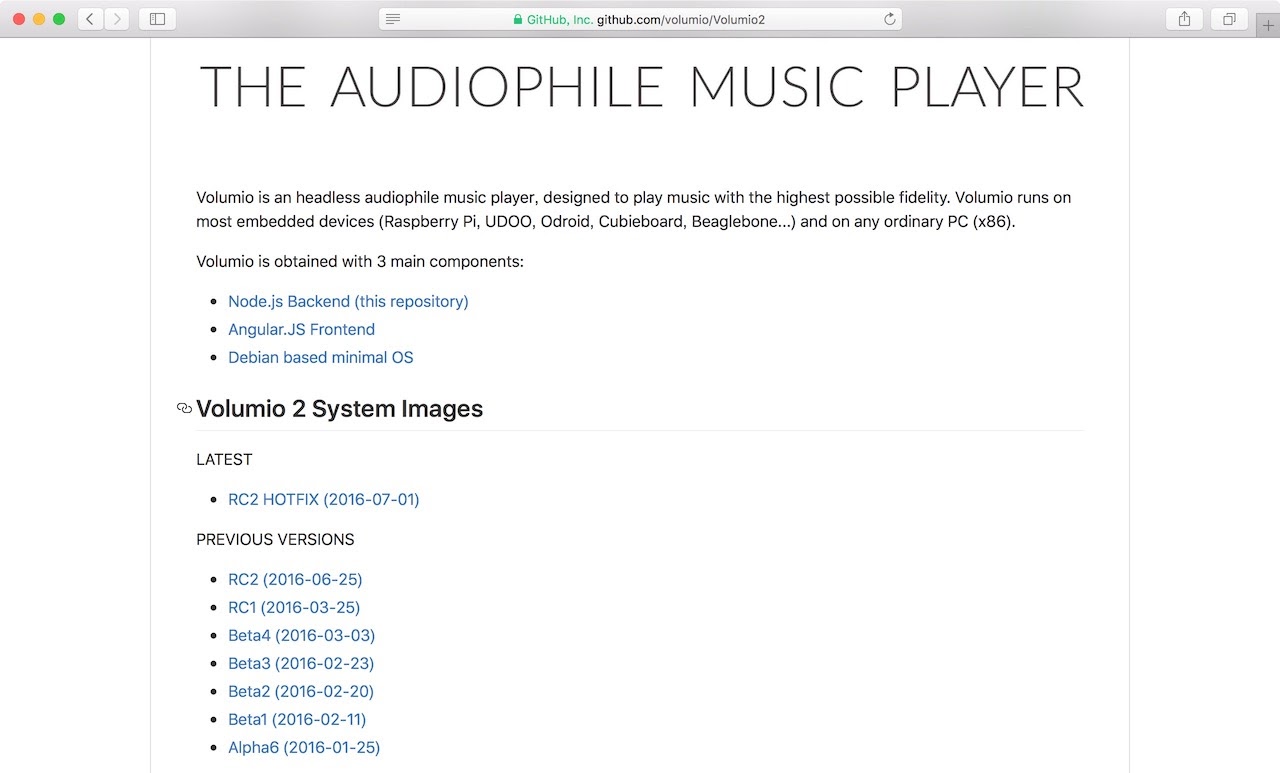This screenshot has width=1280, height=773.
Task: Open Node.js Backend repository link
Action: (x=348, y=301)
